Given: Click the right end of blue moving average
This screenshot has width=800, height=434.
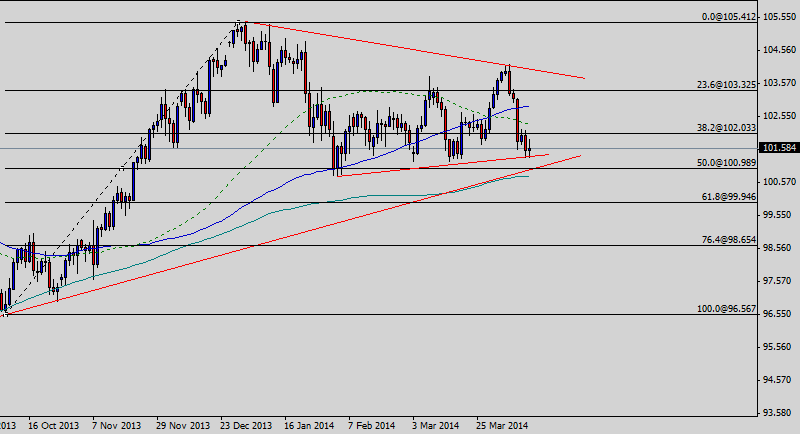Looking at the screenshot, I should tap(528, 106).
